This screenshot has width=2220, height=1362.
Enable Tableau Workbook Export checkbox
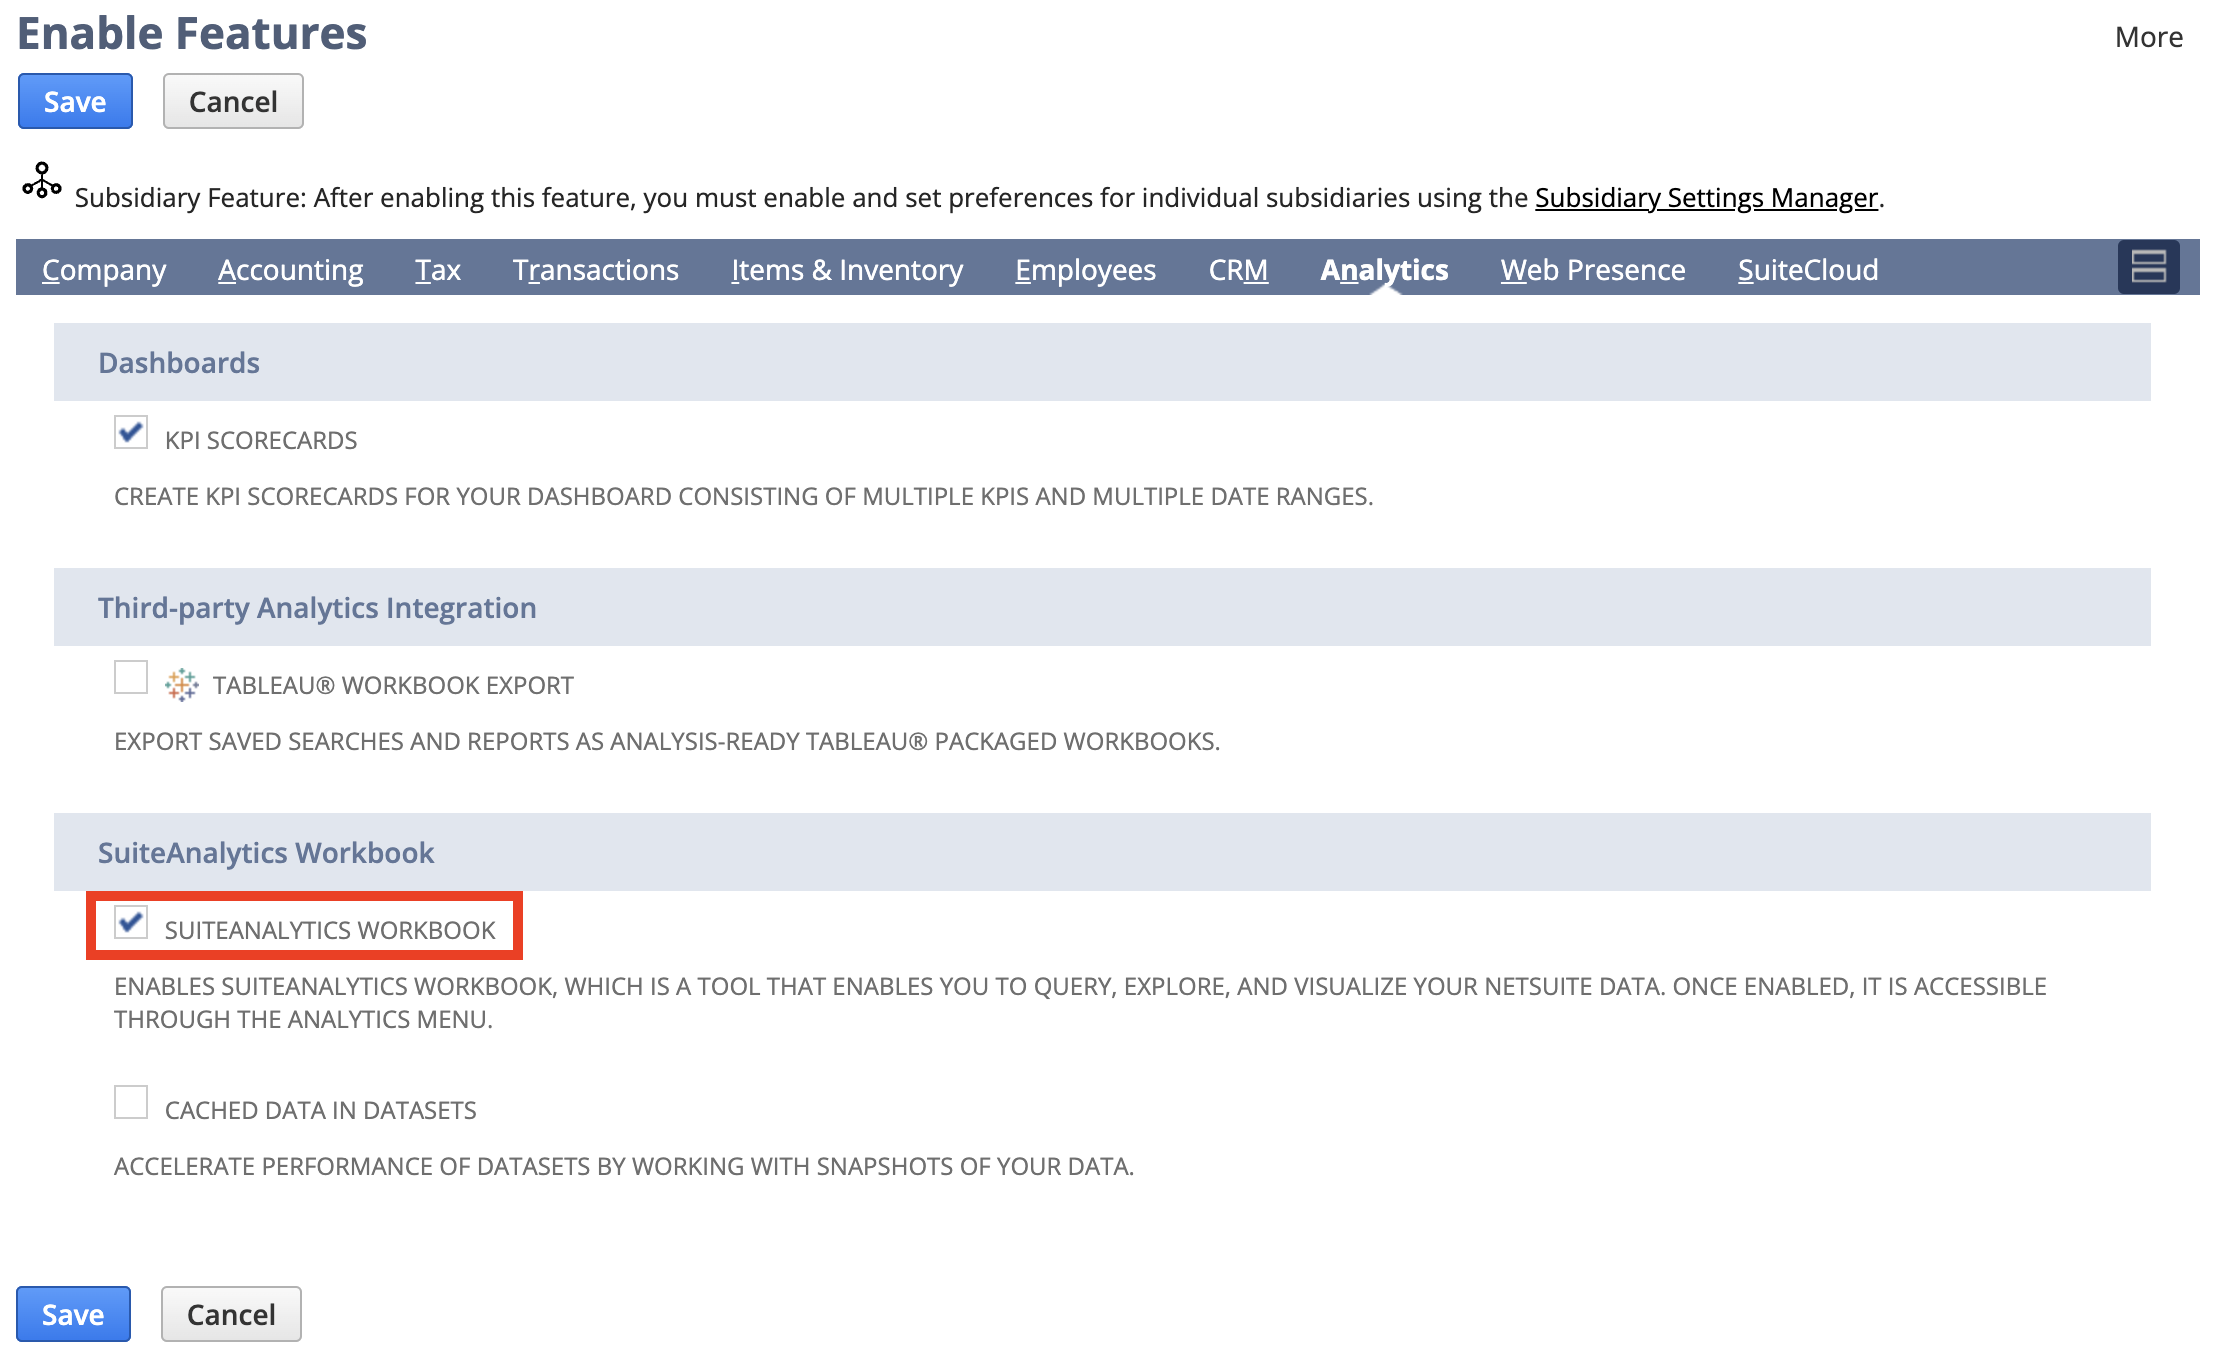tap(131, 678)
